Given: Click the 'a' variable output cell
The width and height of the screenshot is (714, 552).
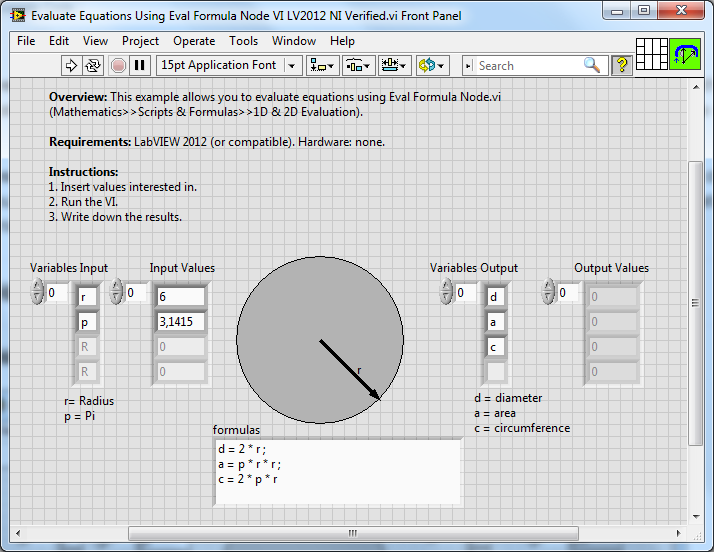Looking at the screenshot, I should (x=495, y=322).
